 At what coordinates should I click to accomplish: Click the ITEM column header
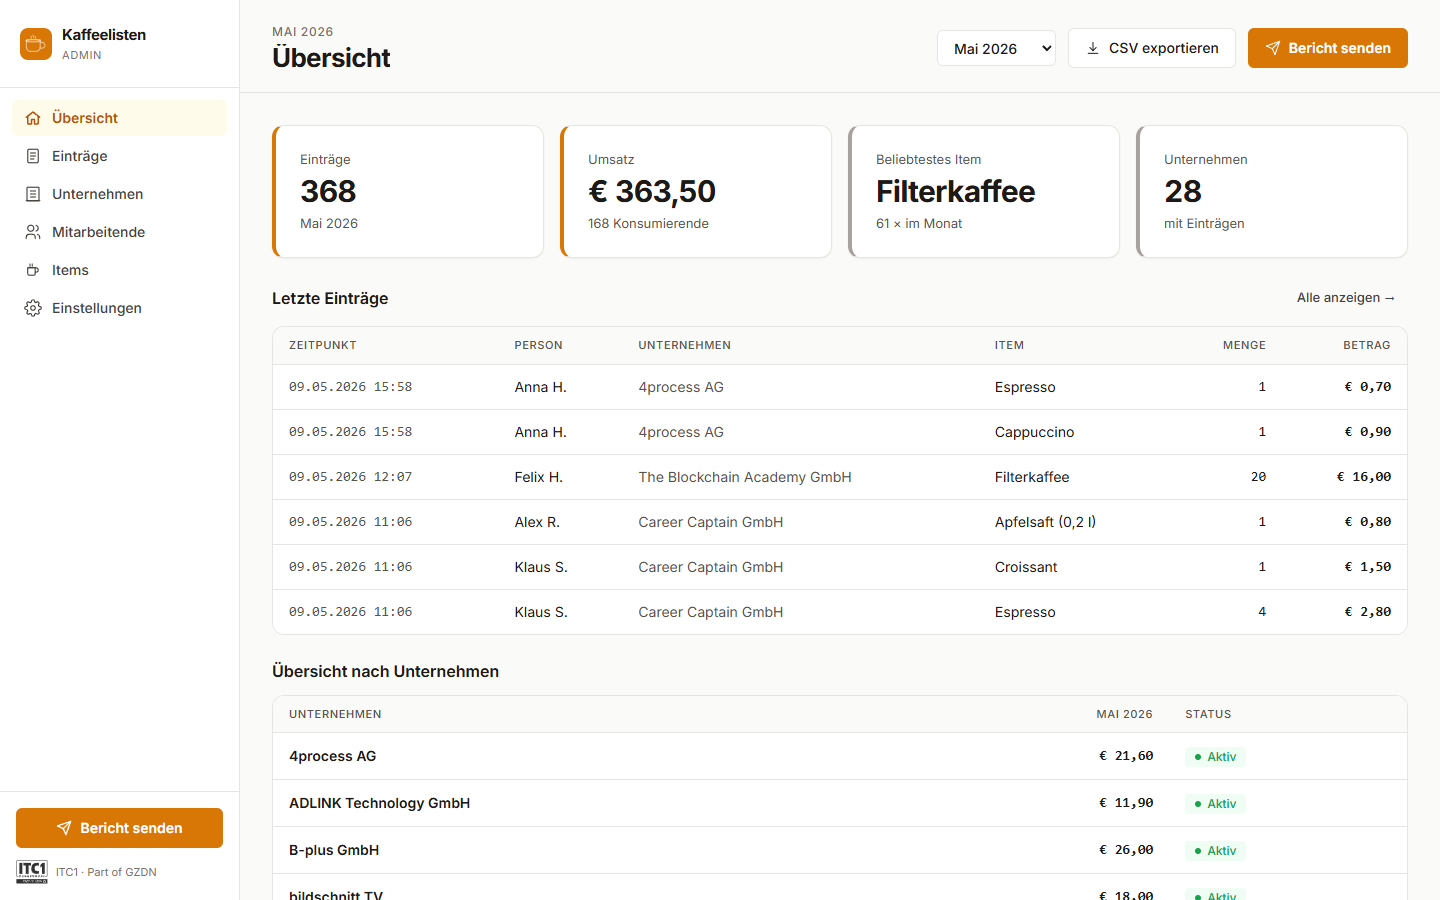(x=1009, y=345)
